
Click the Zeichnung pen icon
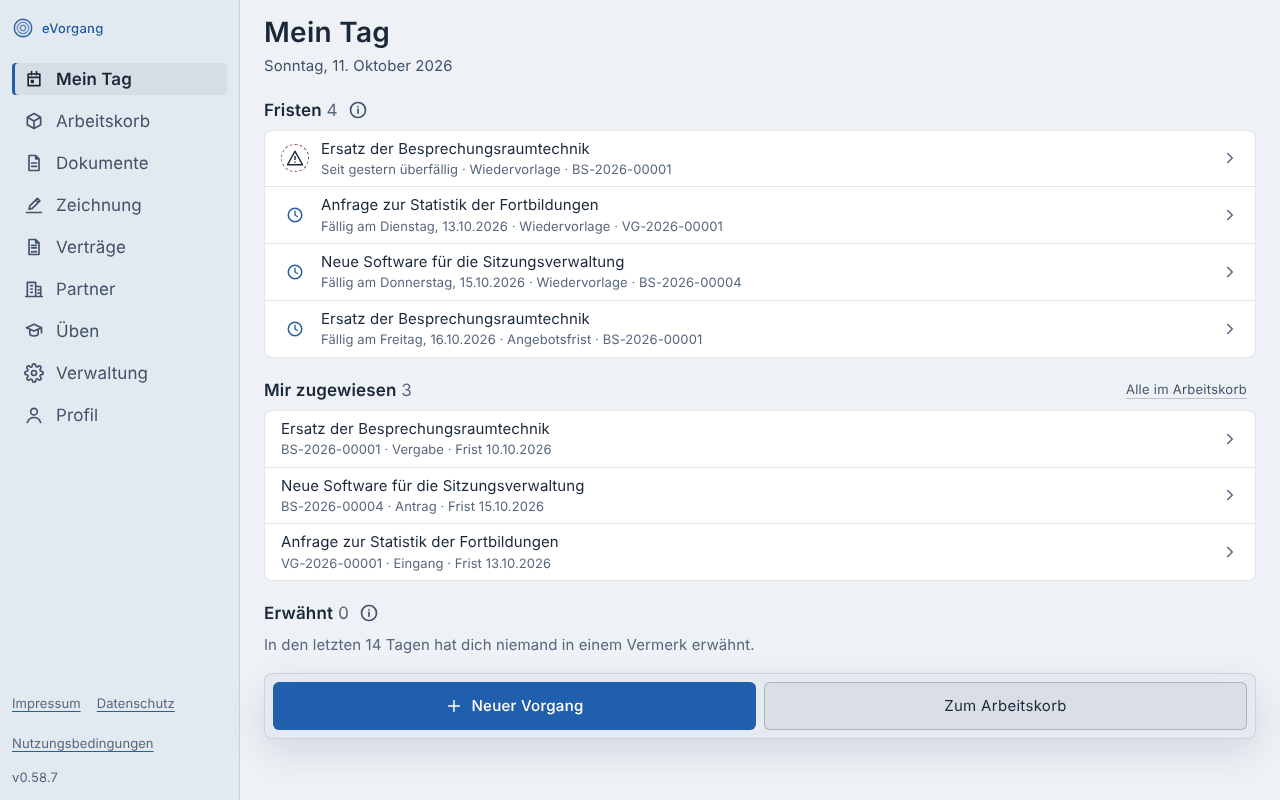point(34,205)
